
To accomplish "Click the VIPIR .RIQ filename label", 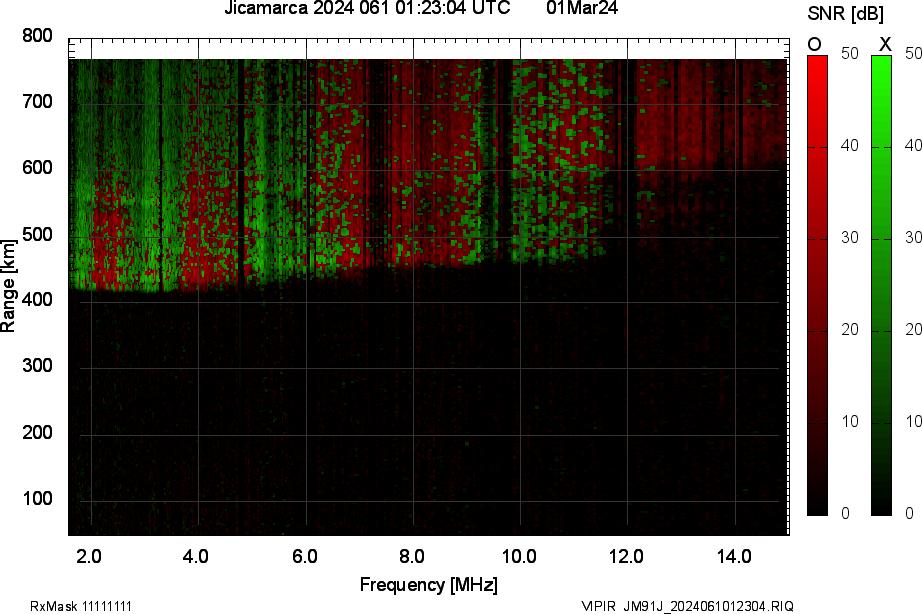I will tap(688, 606).
